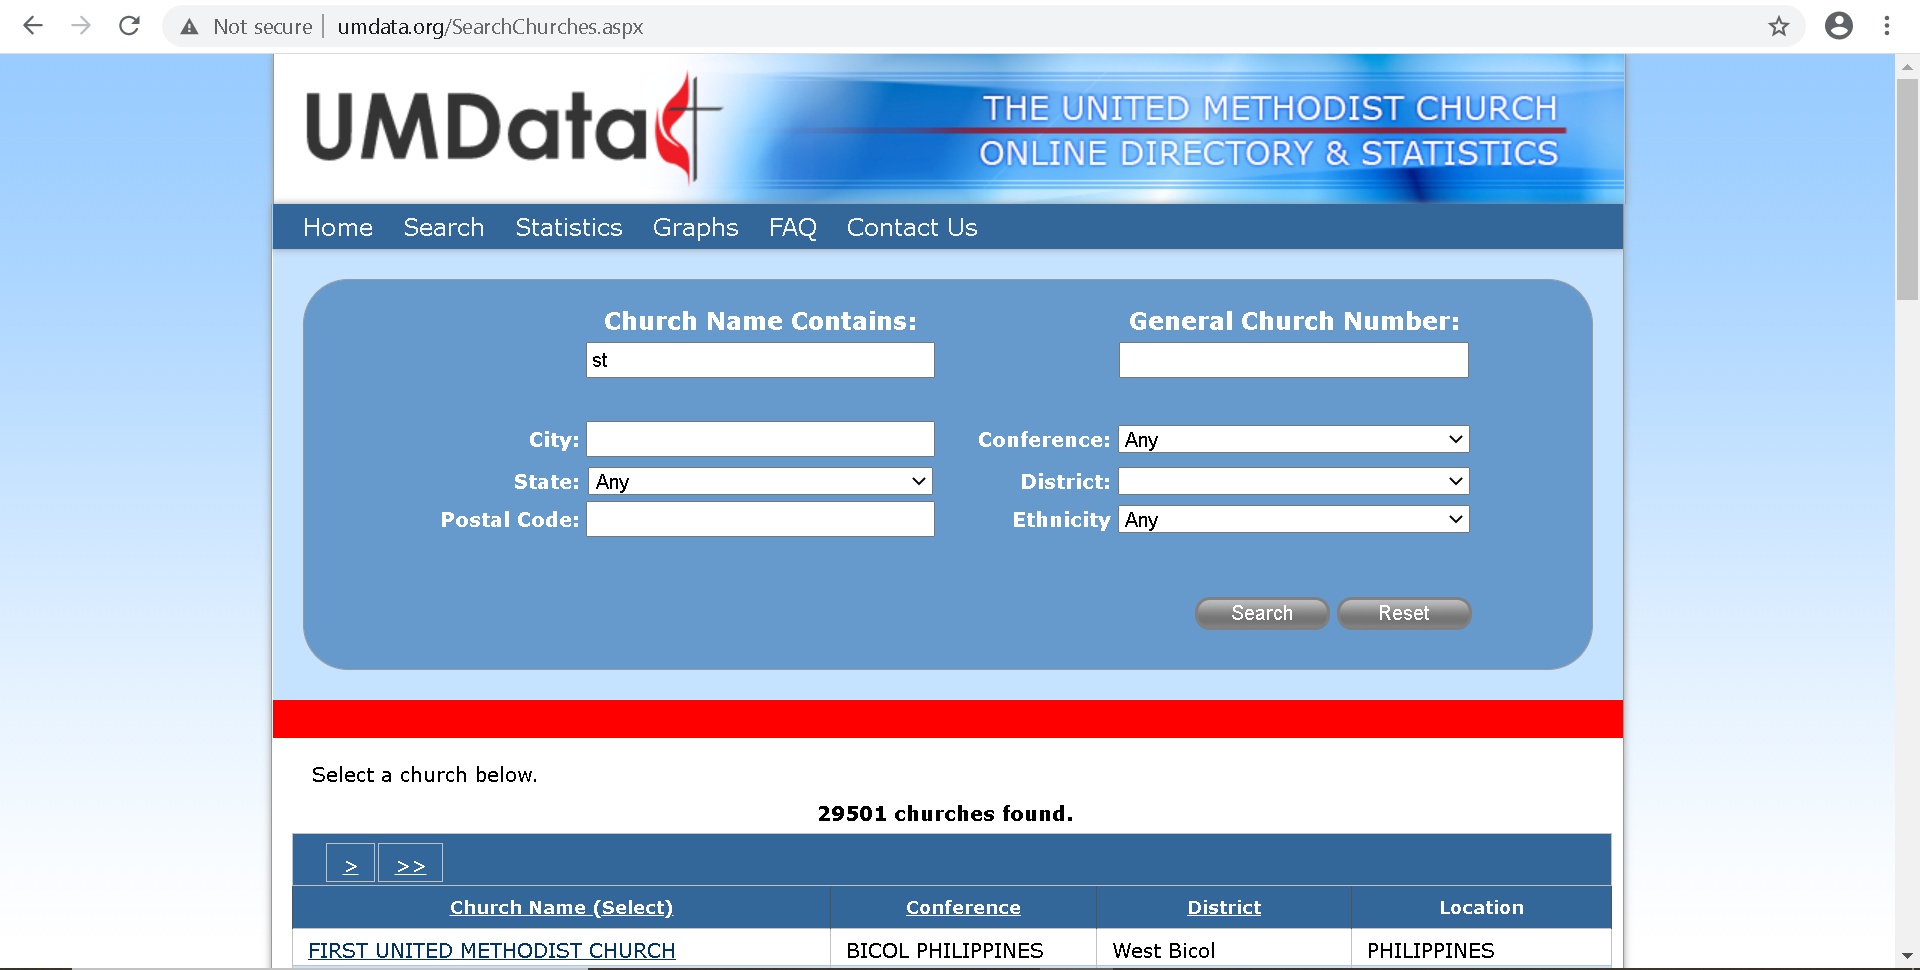Open the District dropdown

tap(1294, 481)
